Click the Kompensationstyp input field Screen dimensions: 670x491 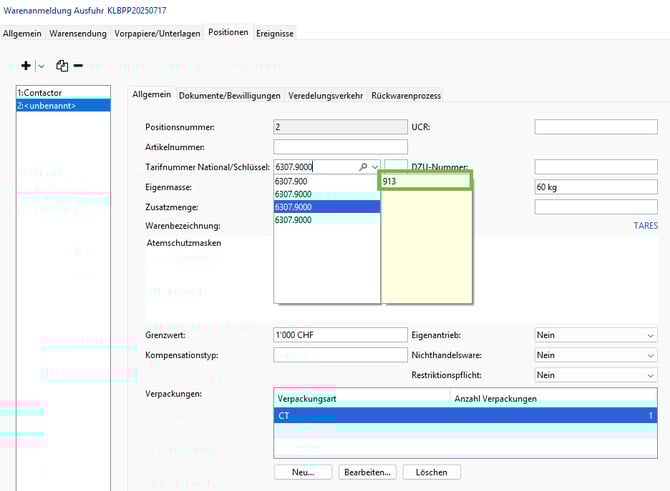pyautogui.click(x=340, y=355)
